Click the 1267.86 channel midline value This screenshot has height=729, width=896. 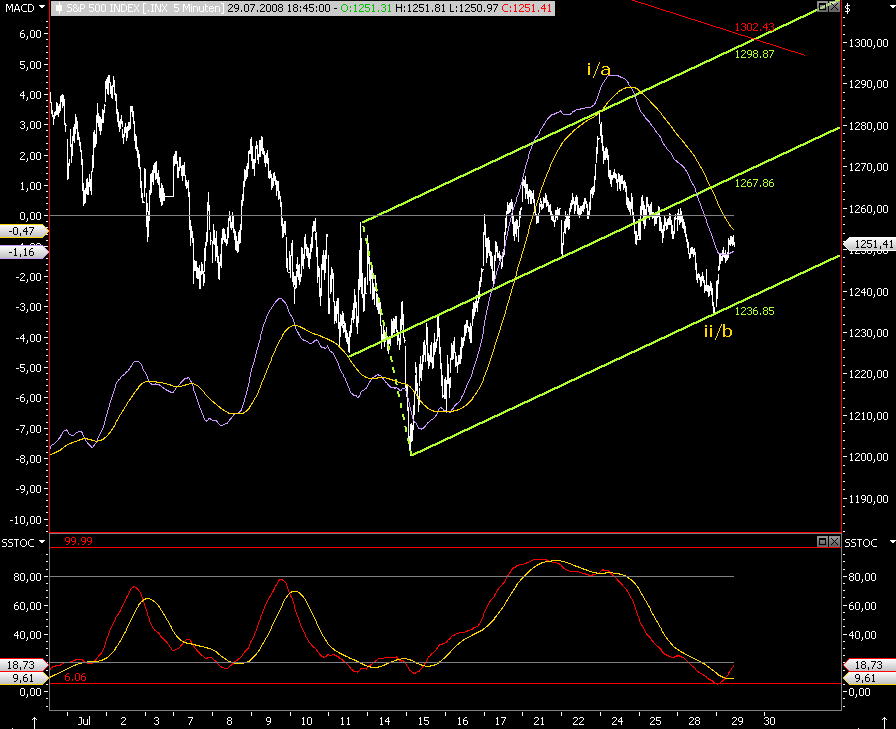(x=754, y=183)
